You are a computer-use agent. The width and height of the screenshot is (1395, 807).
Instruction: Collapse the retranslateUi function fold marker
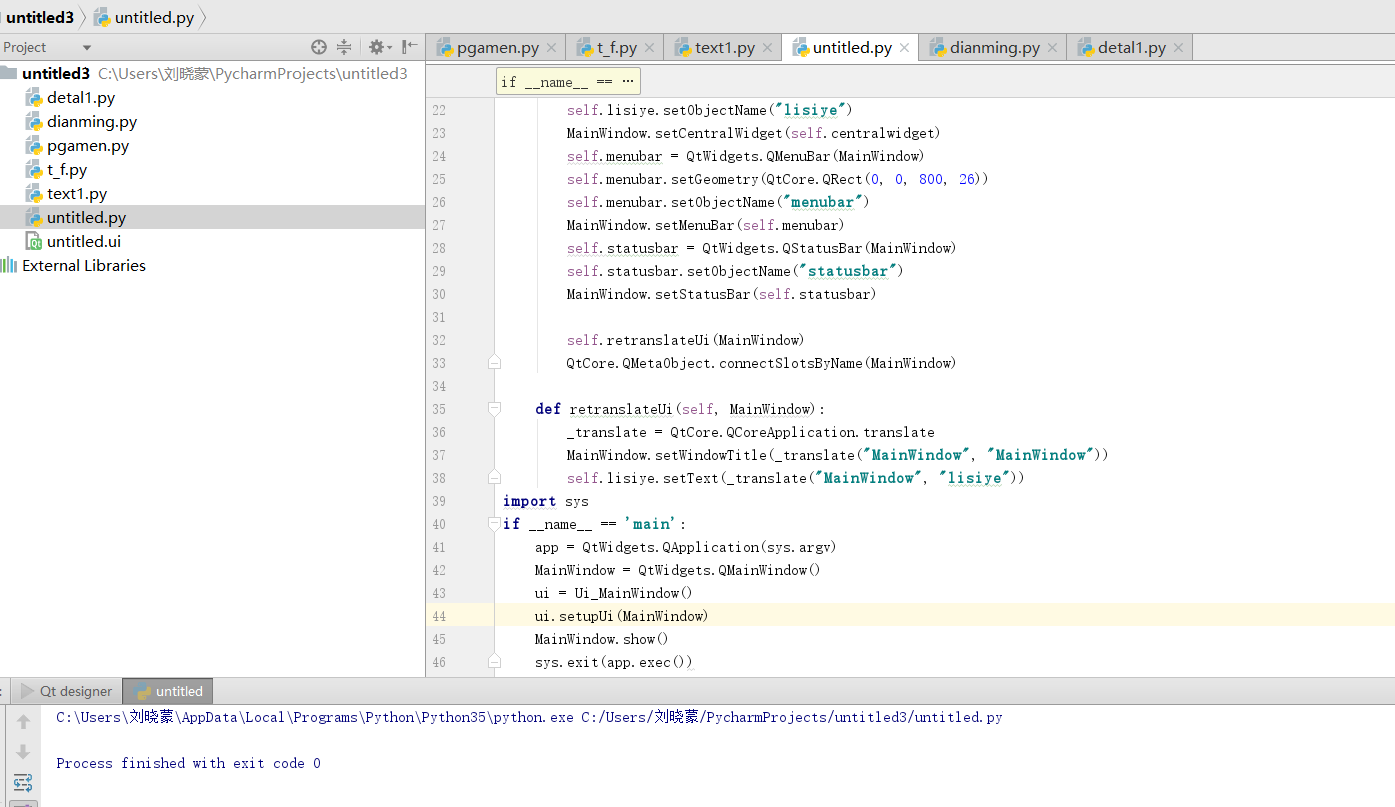(x=494, y=409)
